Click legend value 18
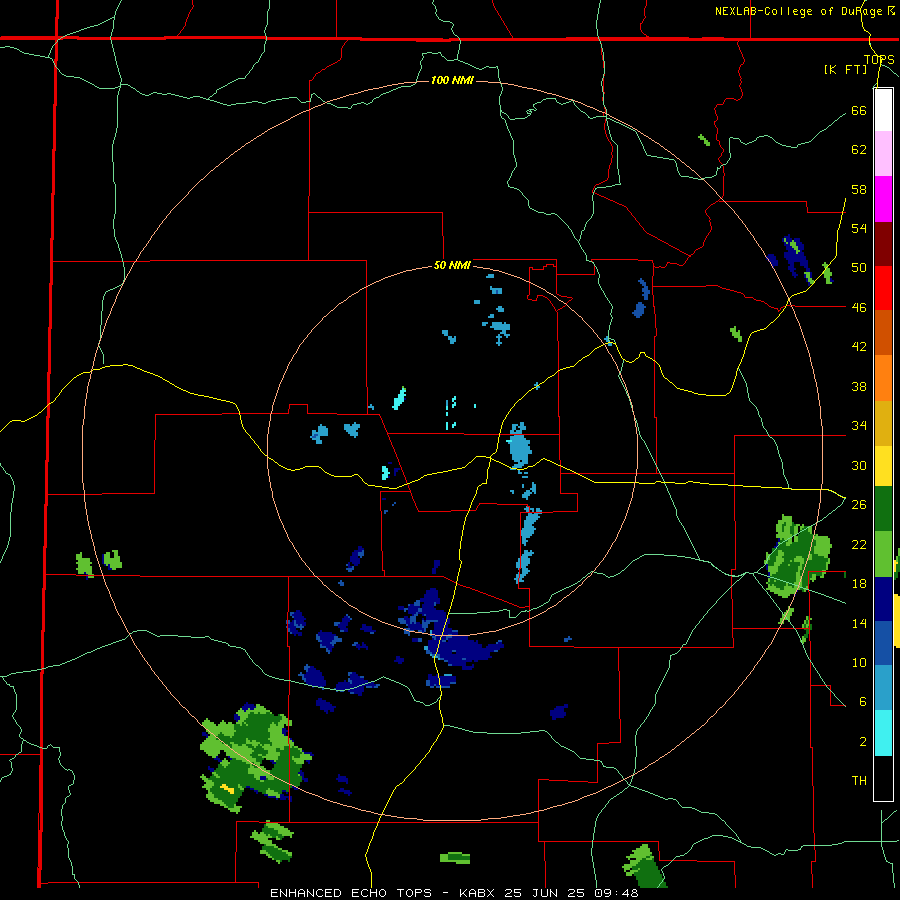900x900 pixels. [x=859, y=584]
